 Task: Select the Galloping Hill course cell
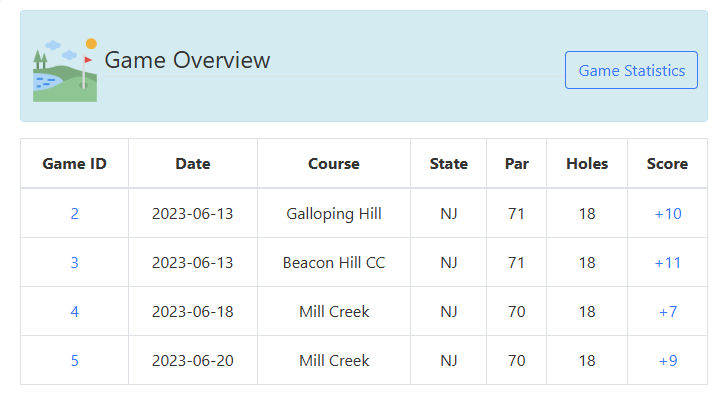(333, 214)
